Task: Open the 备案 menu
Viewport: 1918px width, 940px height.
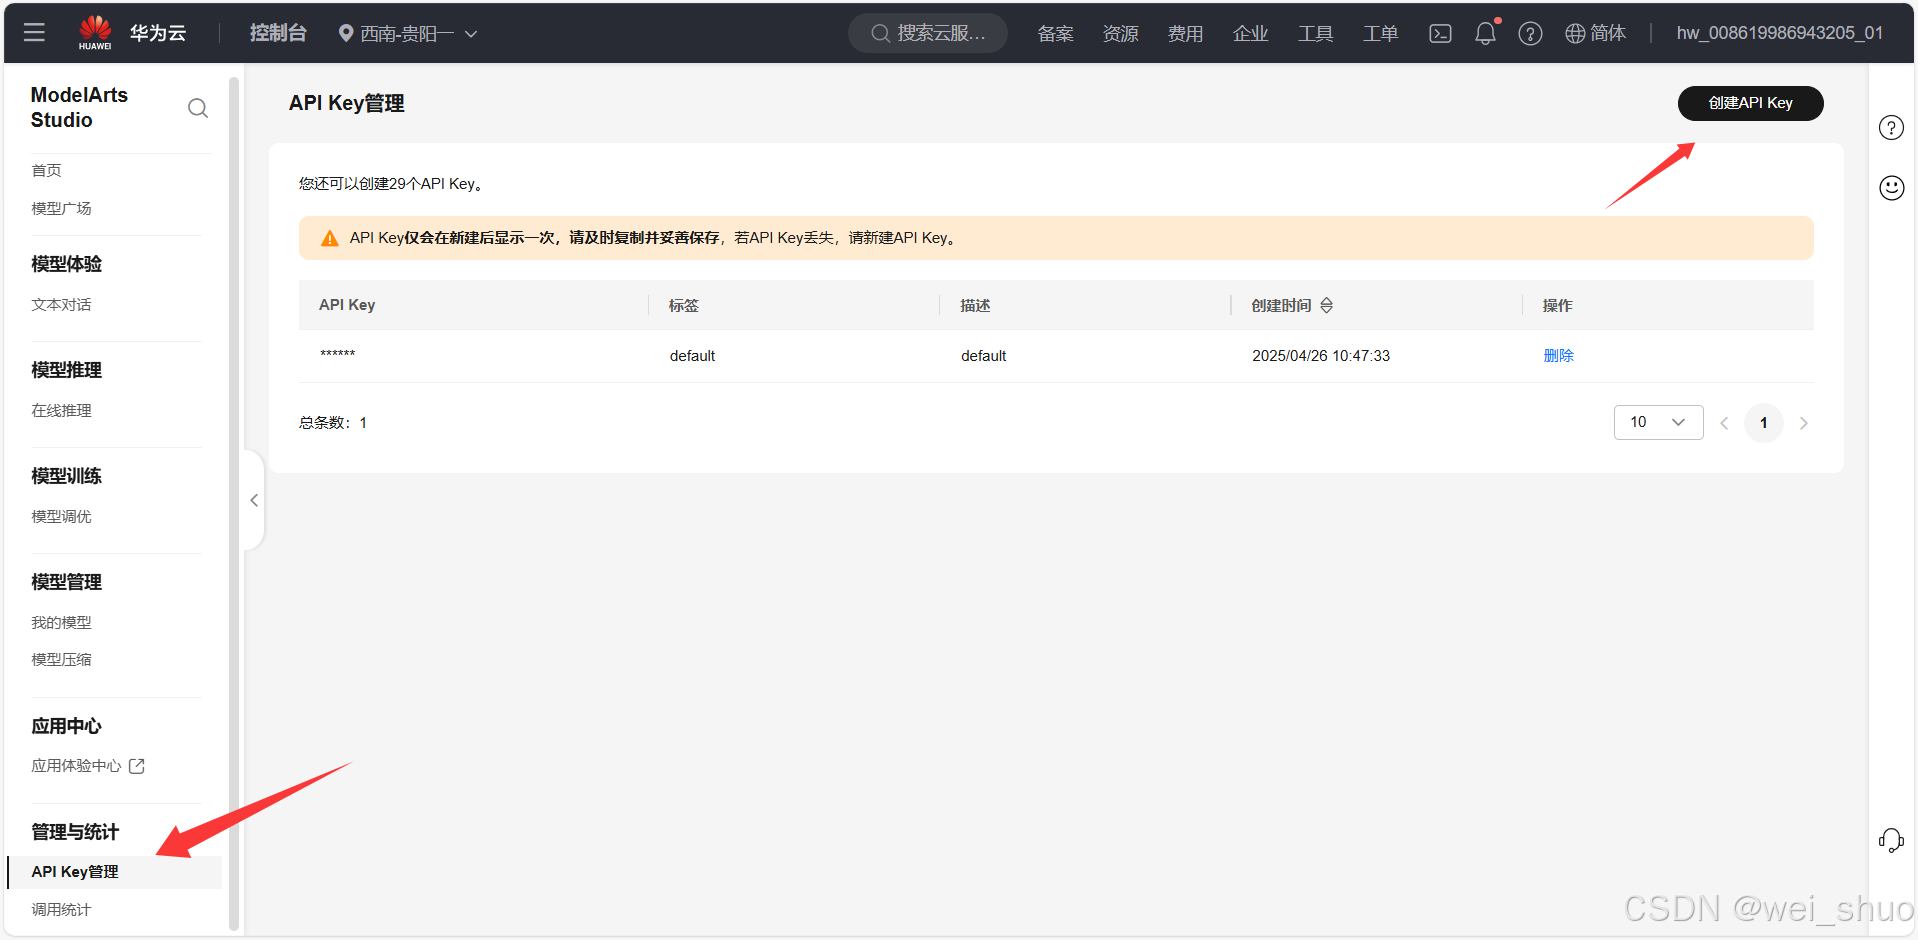Action: (x=1055, y=33)
